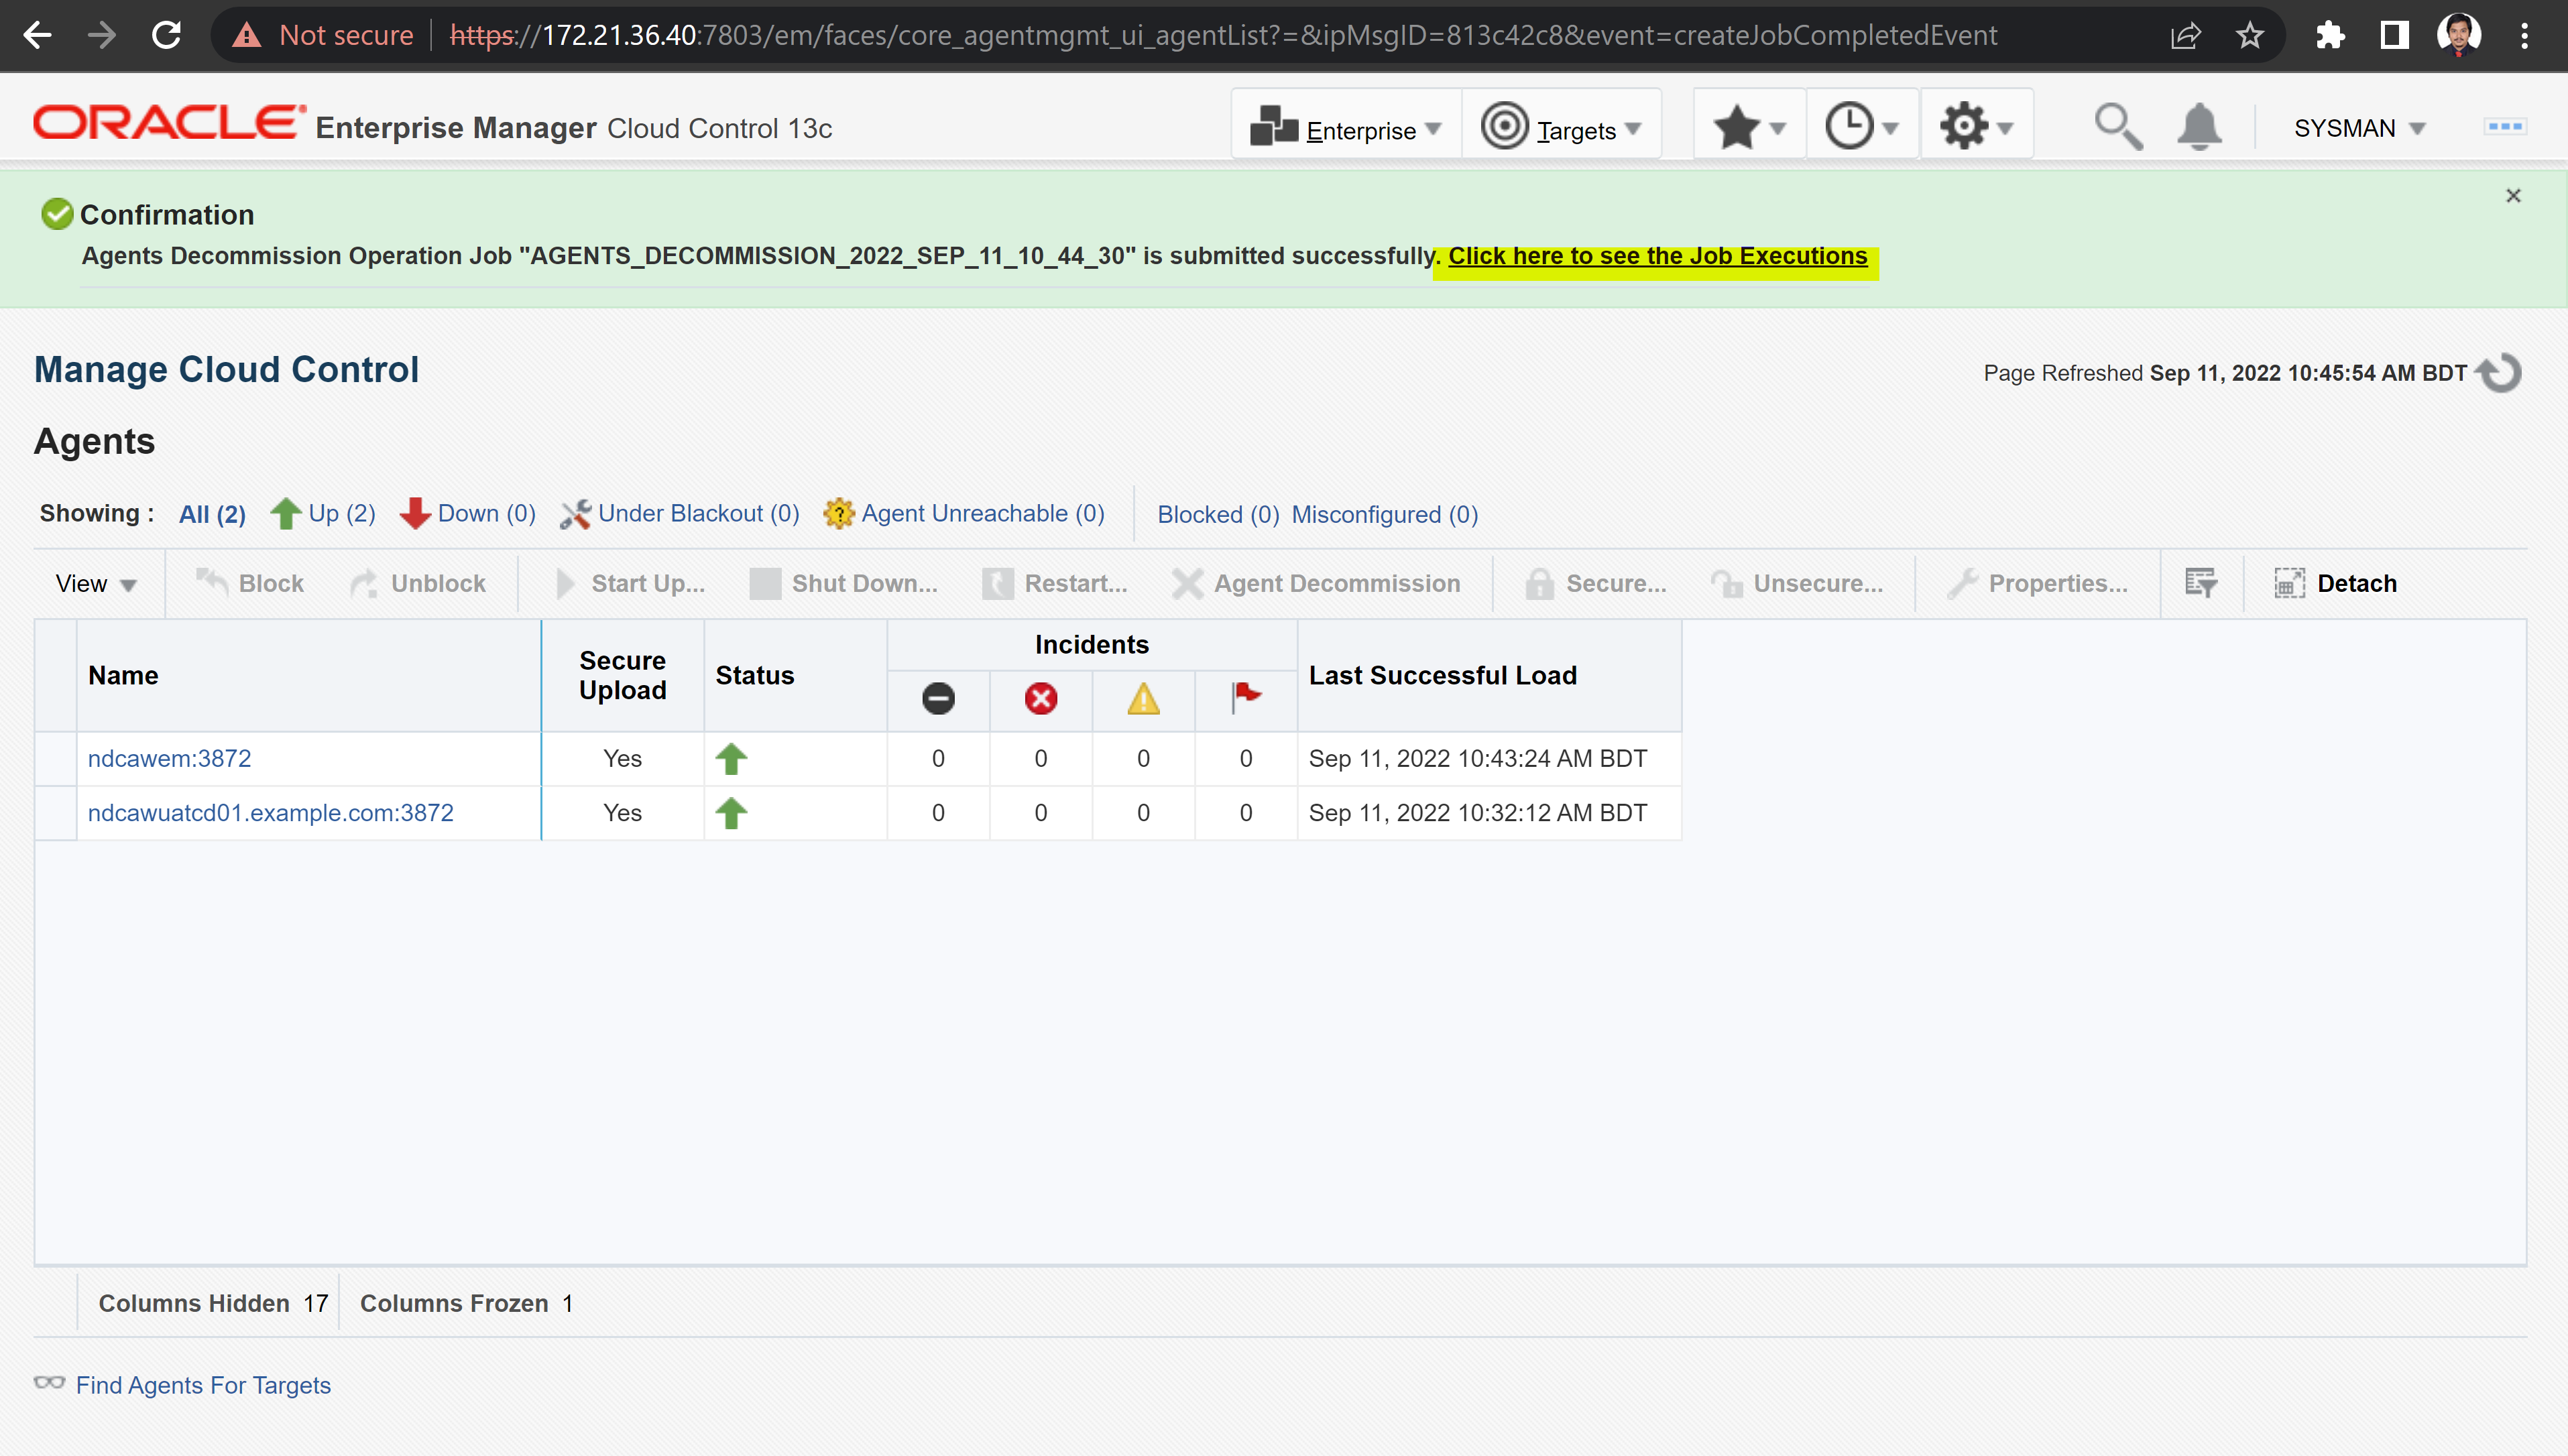Viewport: 2568px width, 1456px height.
Task: Sort by the Name column header
Action: tap(308, 676)
